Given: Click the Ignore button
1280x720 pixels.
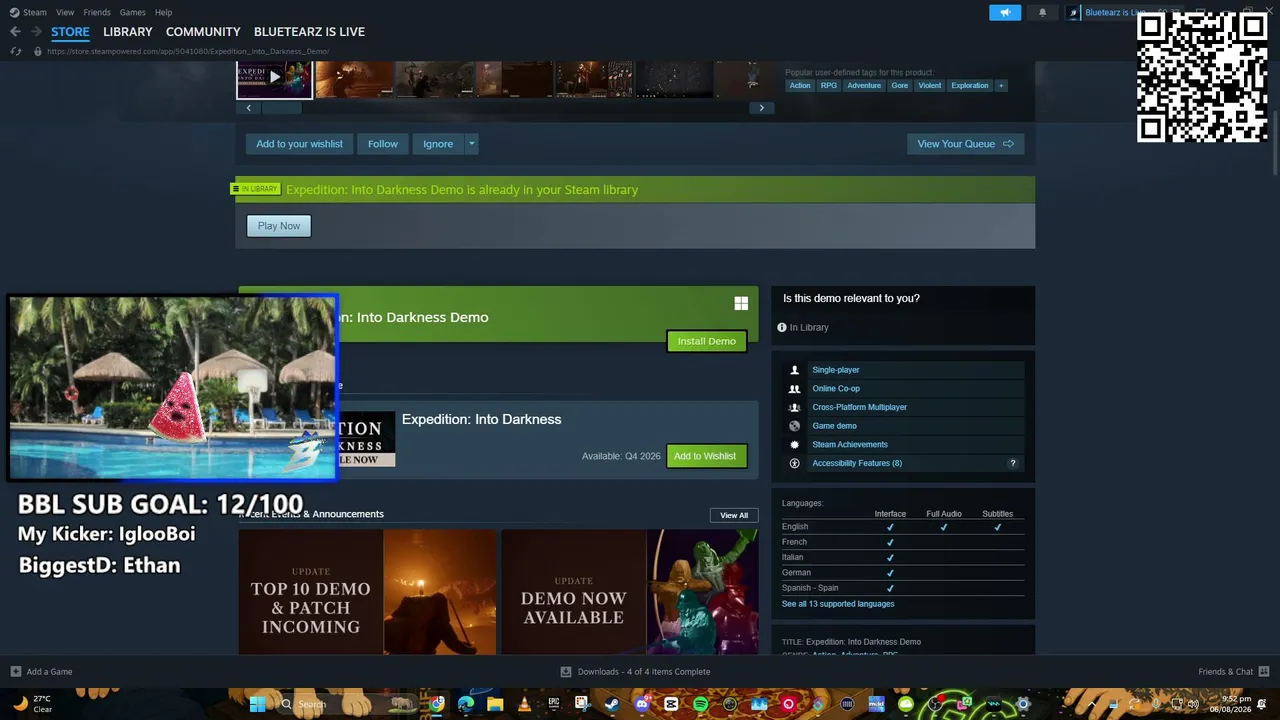Looking at the screenshot, I should click(438, 144).
